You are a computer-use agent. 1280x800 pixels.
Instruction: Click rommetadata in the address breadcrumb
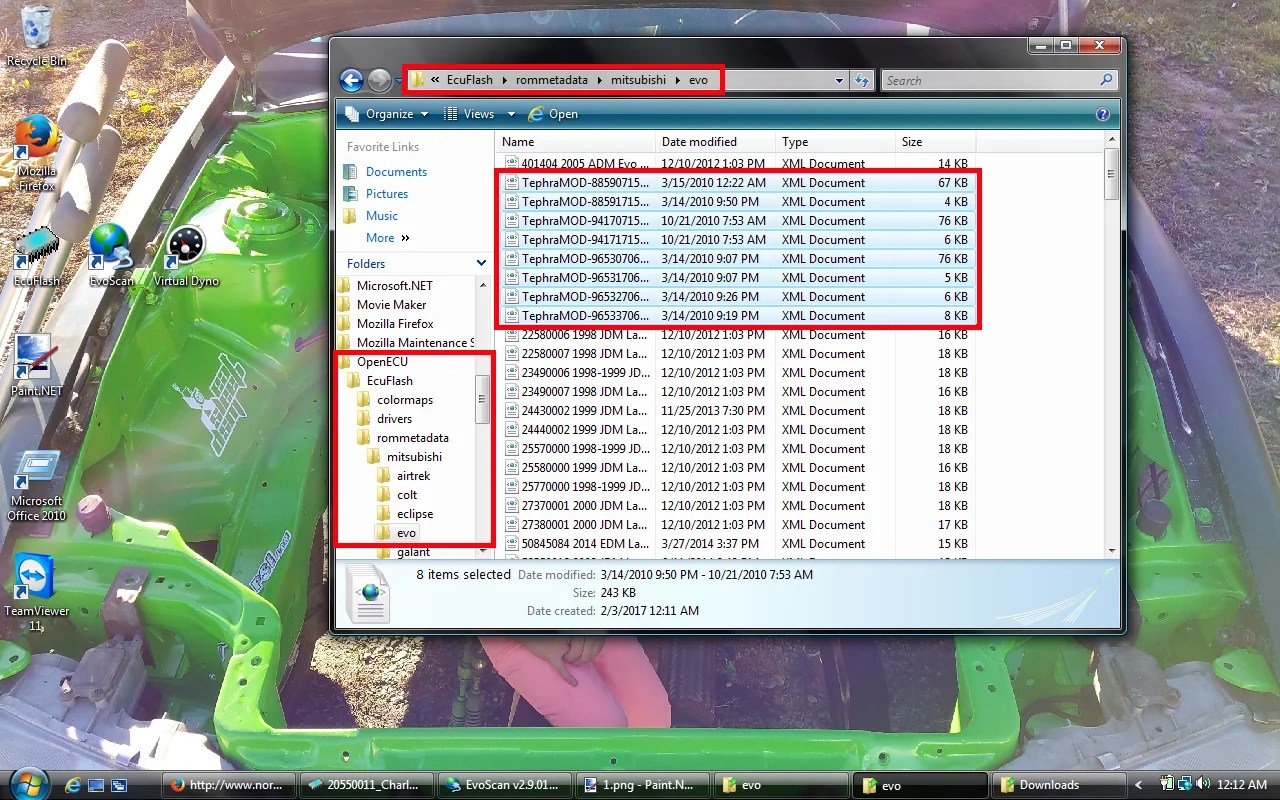[552, 80]
